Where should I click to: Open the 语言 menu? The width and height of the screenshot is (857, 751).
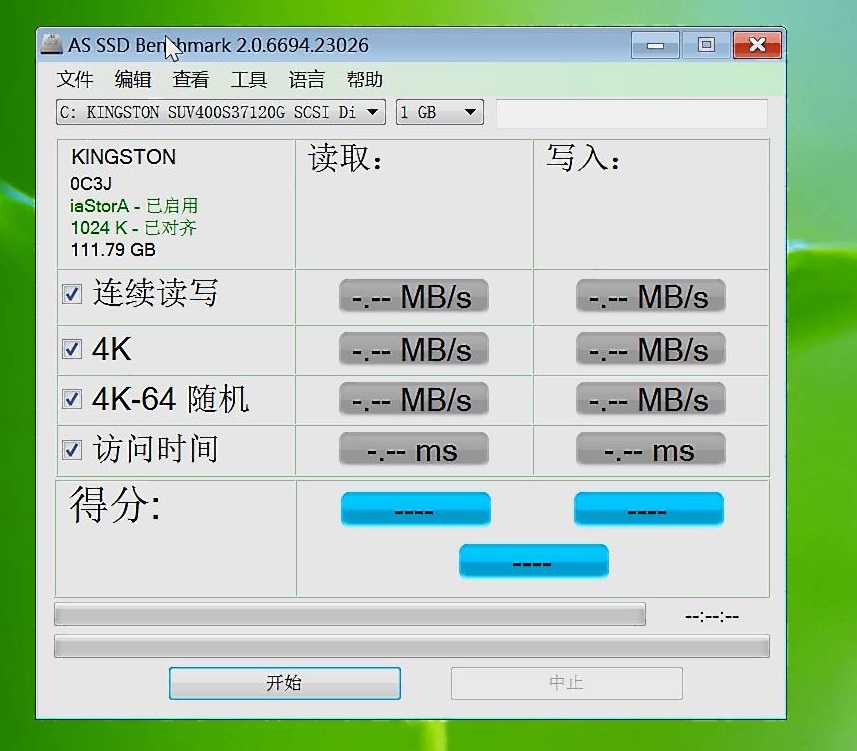click(306, 80)
